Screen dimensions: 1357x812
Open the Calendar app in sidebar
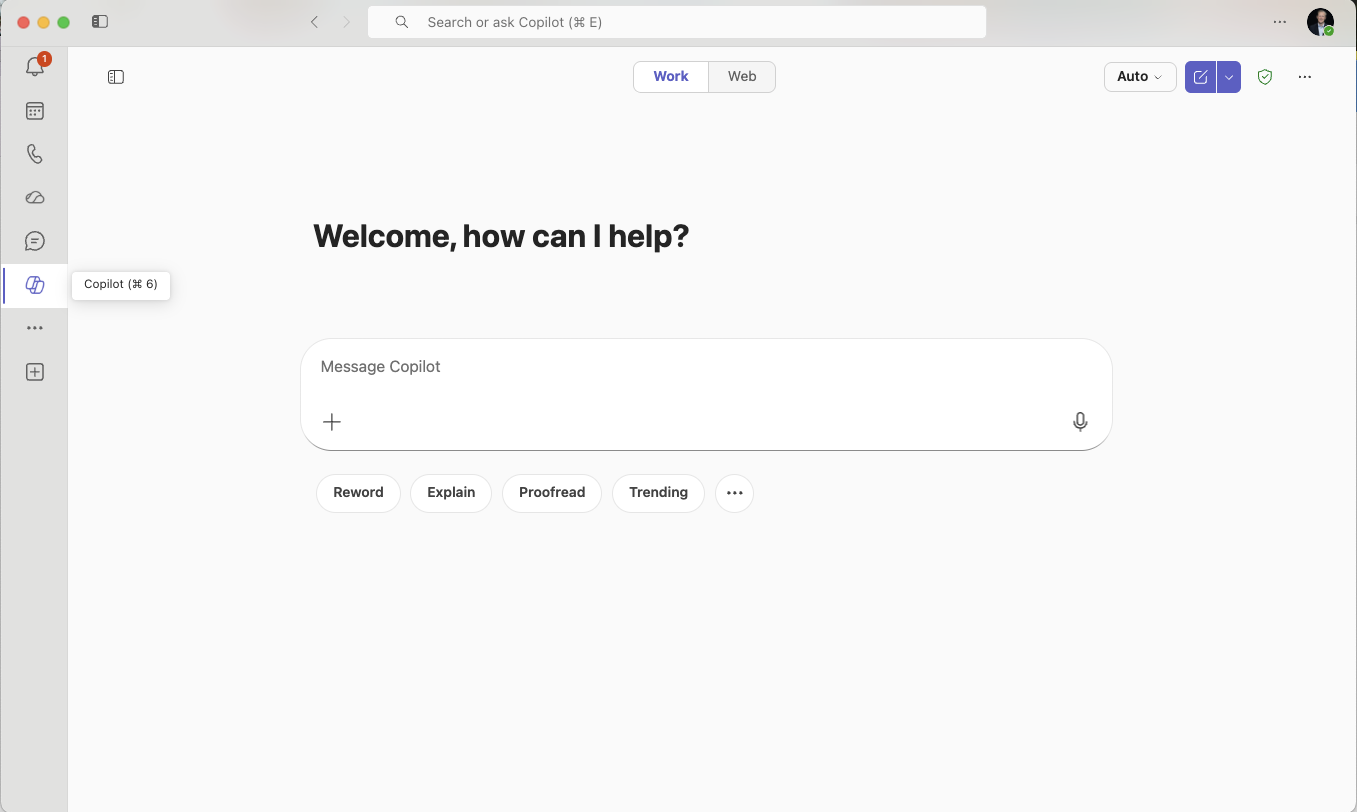point(35,111)
